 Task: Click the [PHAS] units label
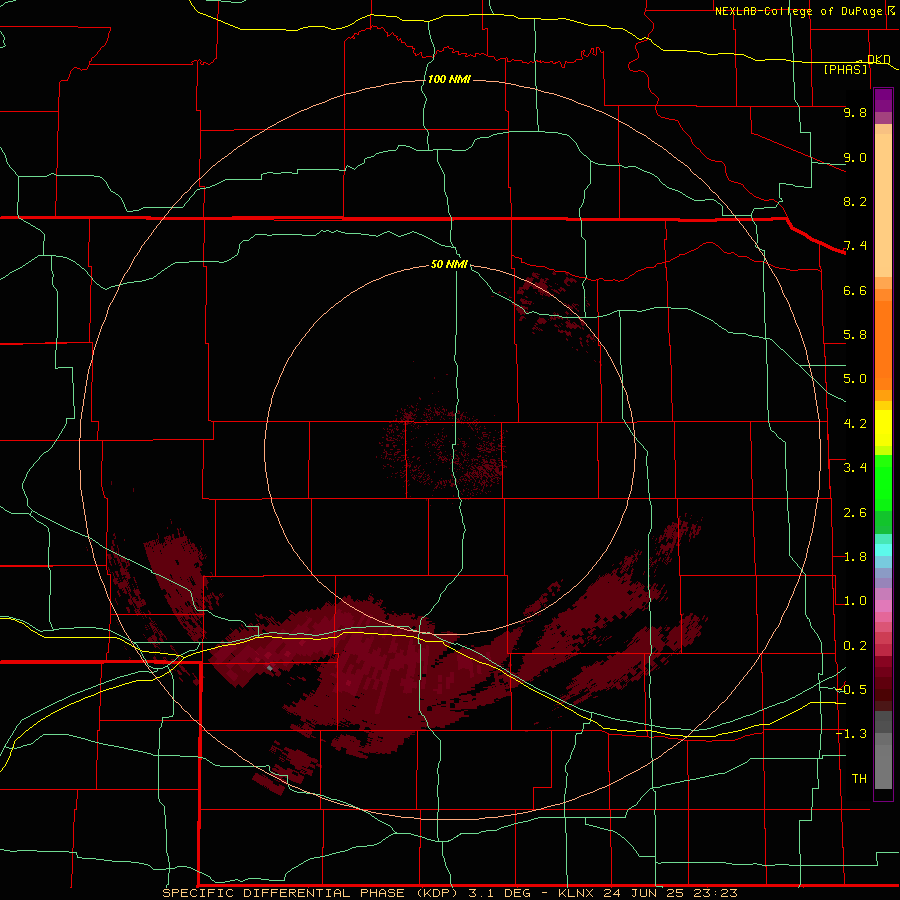pyautogui.click(x=845, y=70)
